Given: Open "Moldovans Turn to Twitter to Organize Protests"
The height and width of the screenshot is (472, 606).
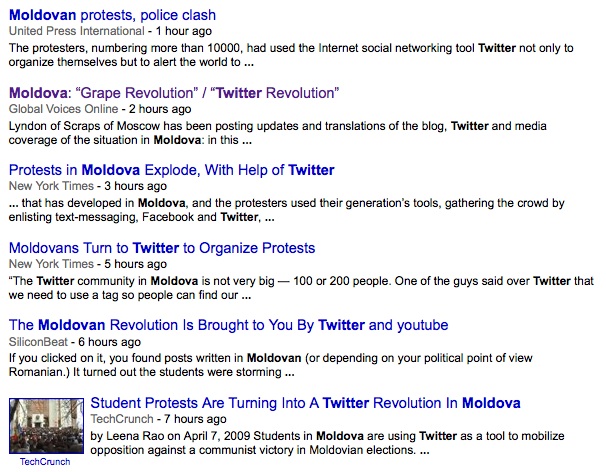Looking at the screenshot, I should (161, 247).
